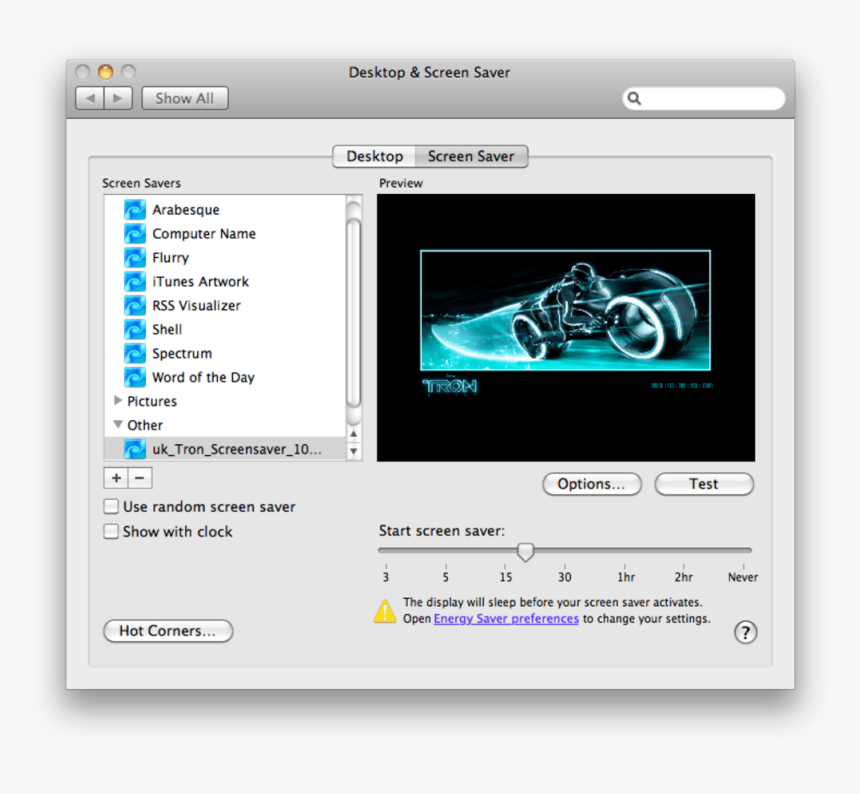Click the yellow warning triangle icon
This screenshot has height=794, width=860.
click(x=385, y=611)
